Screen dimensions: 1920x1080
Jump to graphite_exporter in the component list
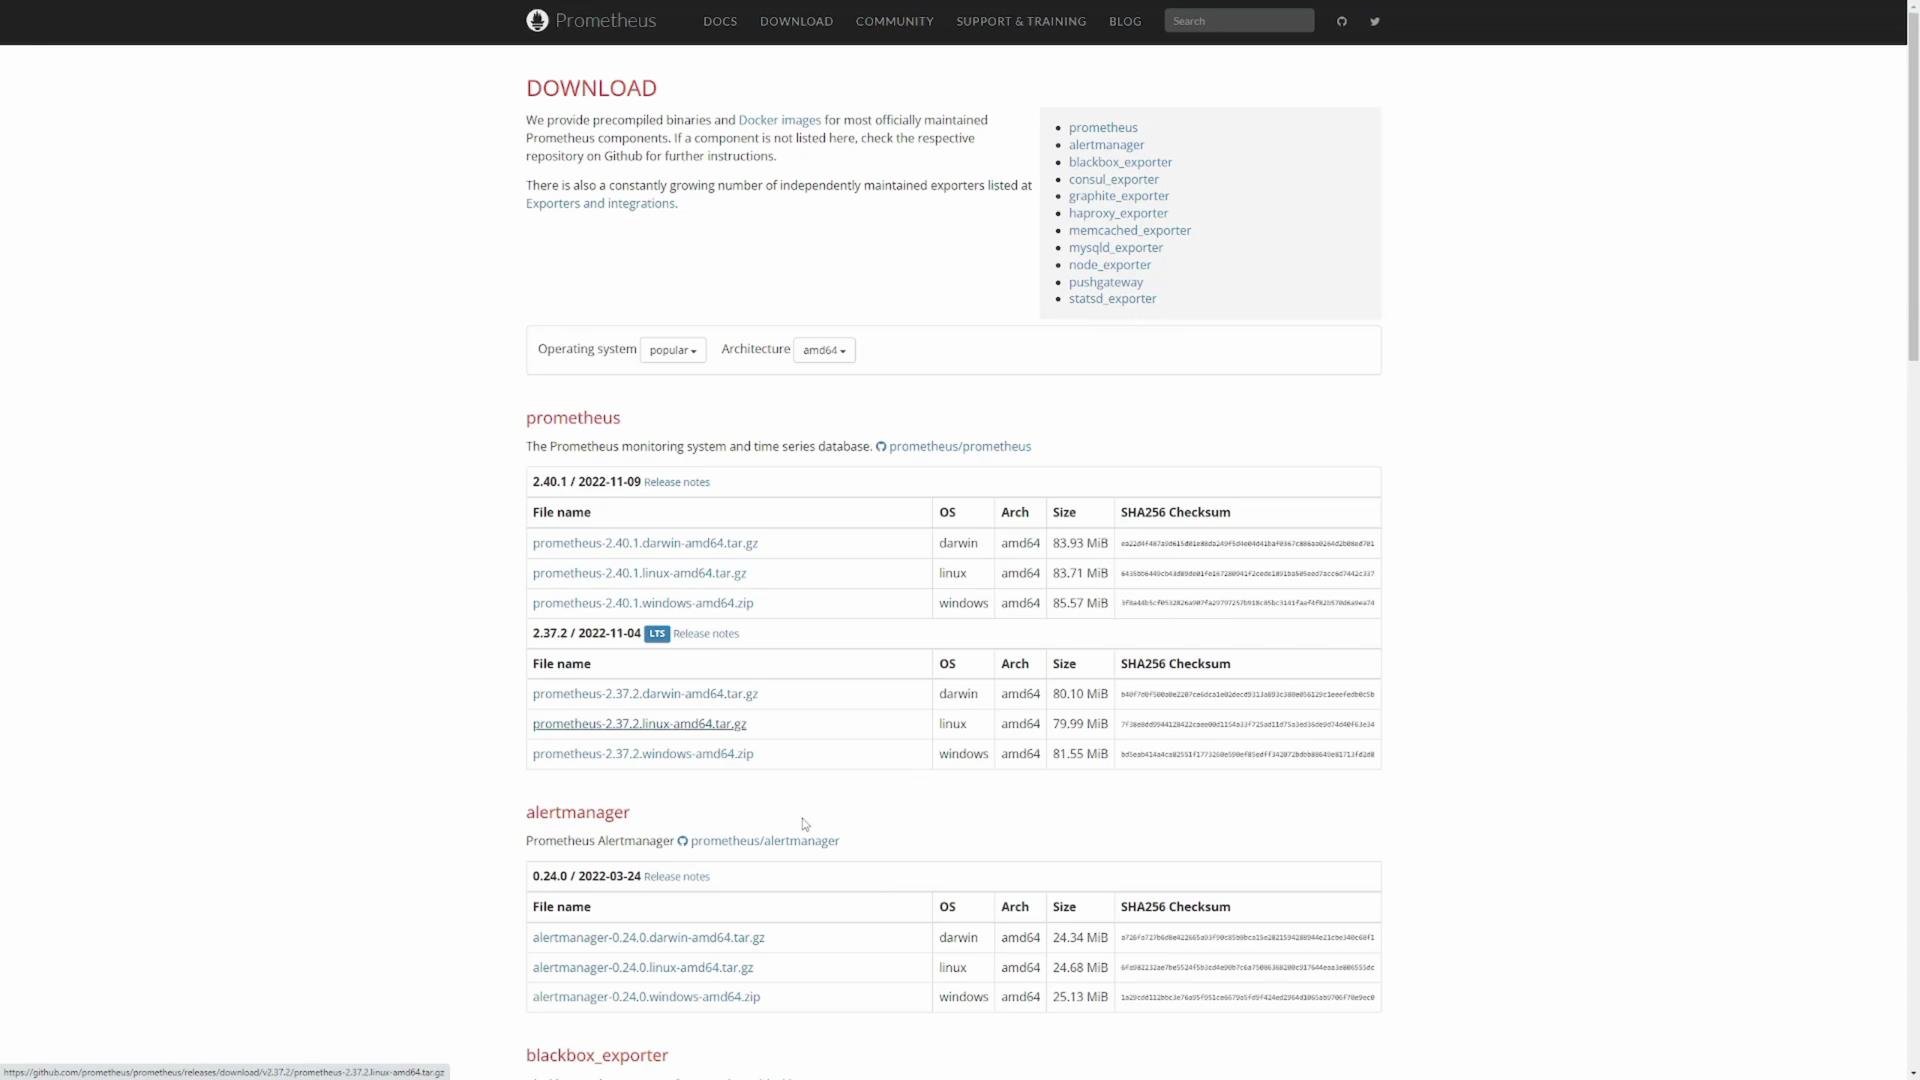[x=1119, y=196]
